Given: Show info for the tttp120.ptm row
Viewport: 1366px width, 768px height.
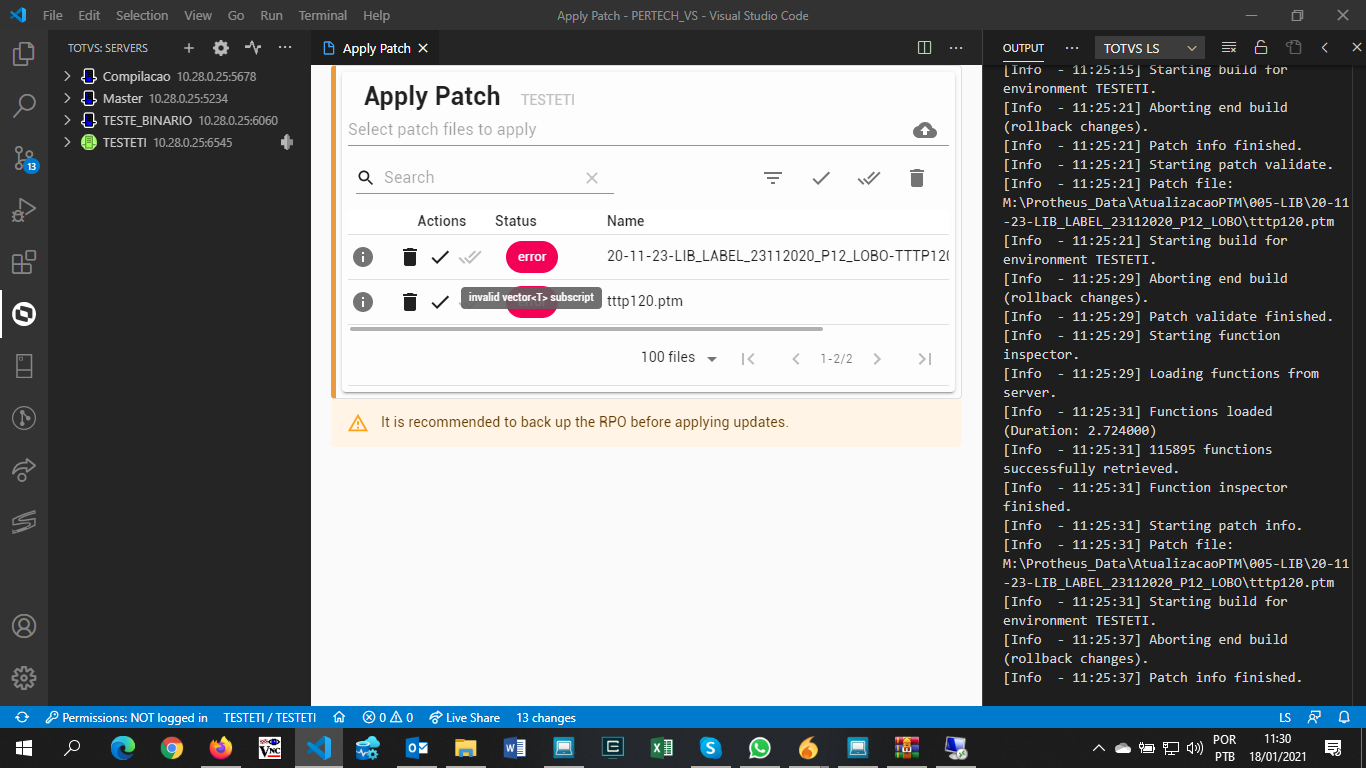Looking at the screenshot, I should click(363, 302).
